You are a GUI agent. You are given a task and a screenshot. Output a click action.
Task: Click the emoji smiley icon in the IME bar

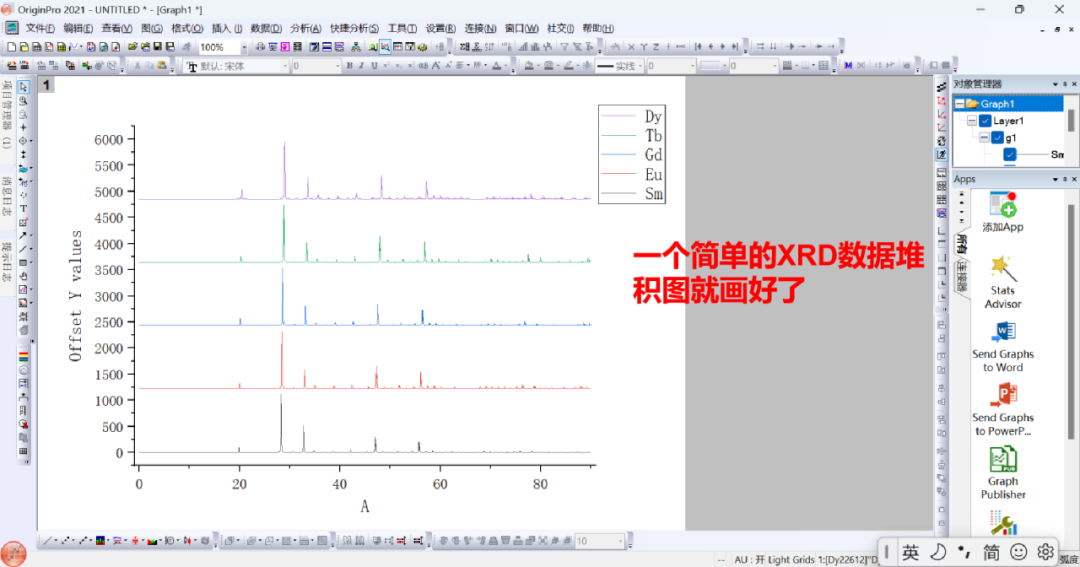(1018, 552)
